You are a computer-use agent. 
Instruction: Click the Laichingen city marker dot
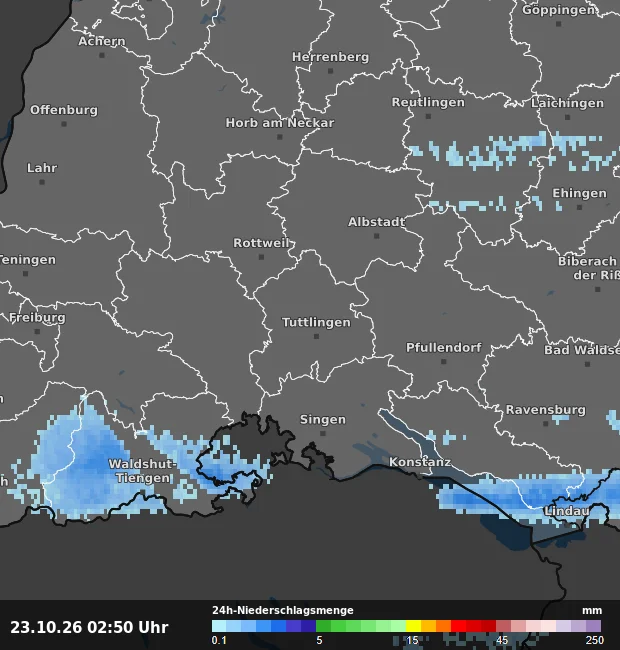coord(567,117)
